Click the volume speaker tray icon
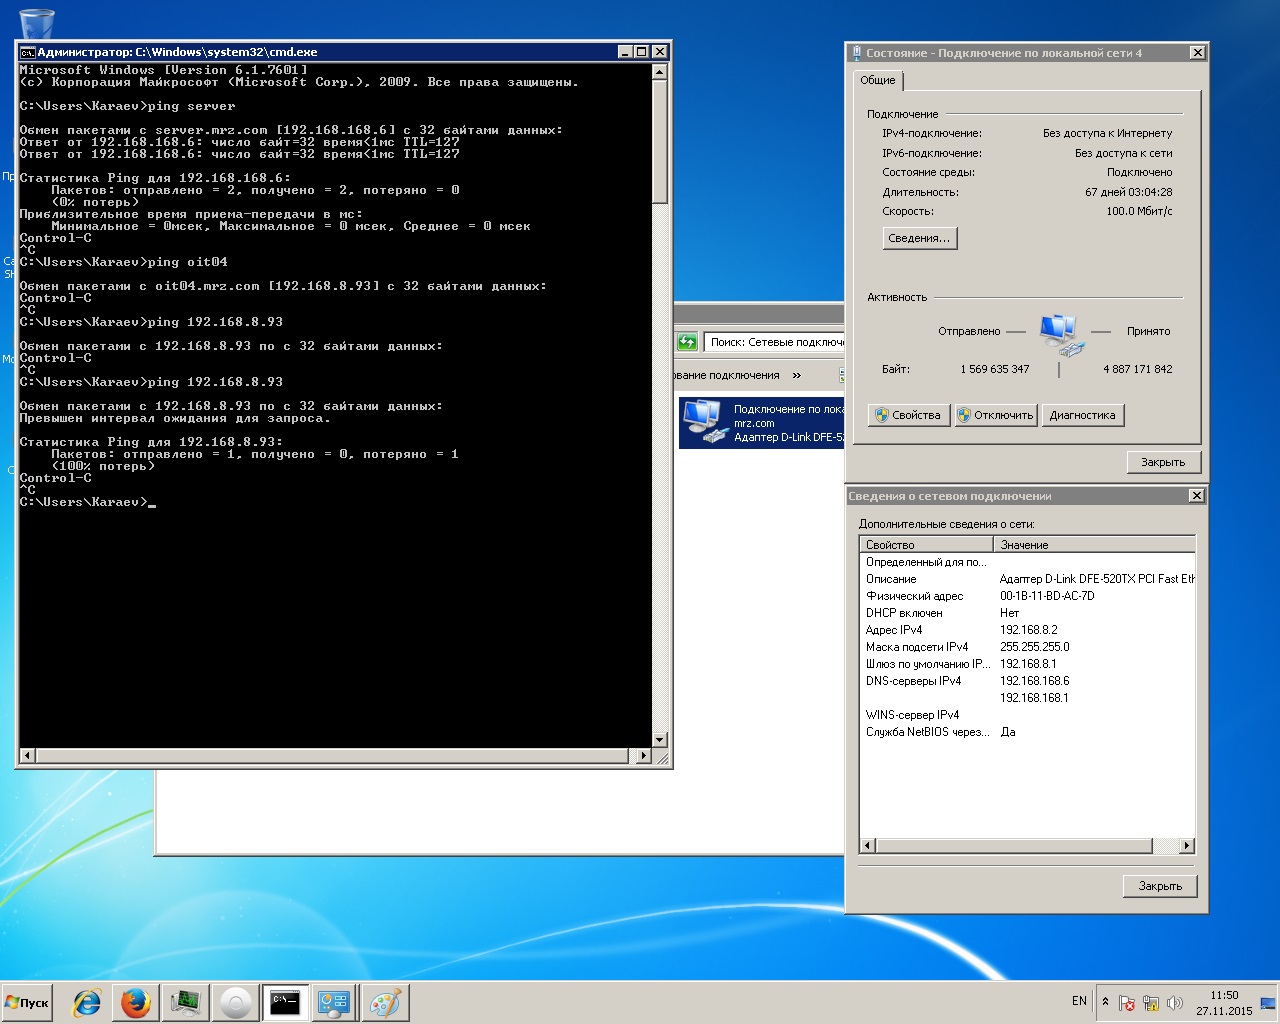 [x=1175, y=1003]
